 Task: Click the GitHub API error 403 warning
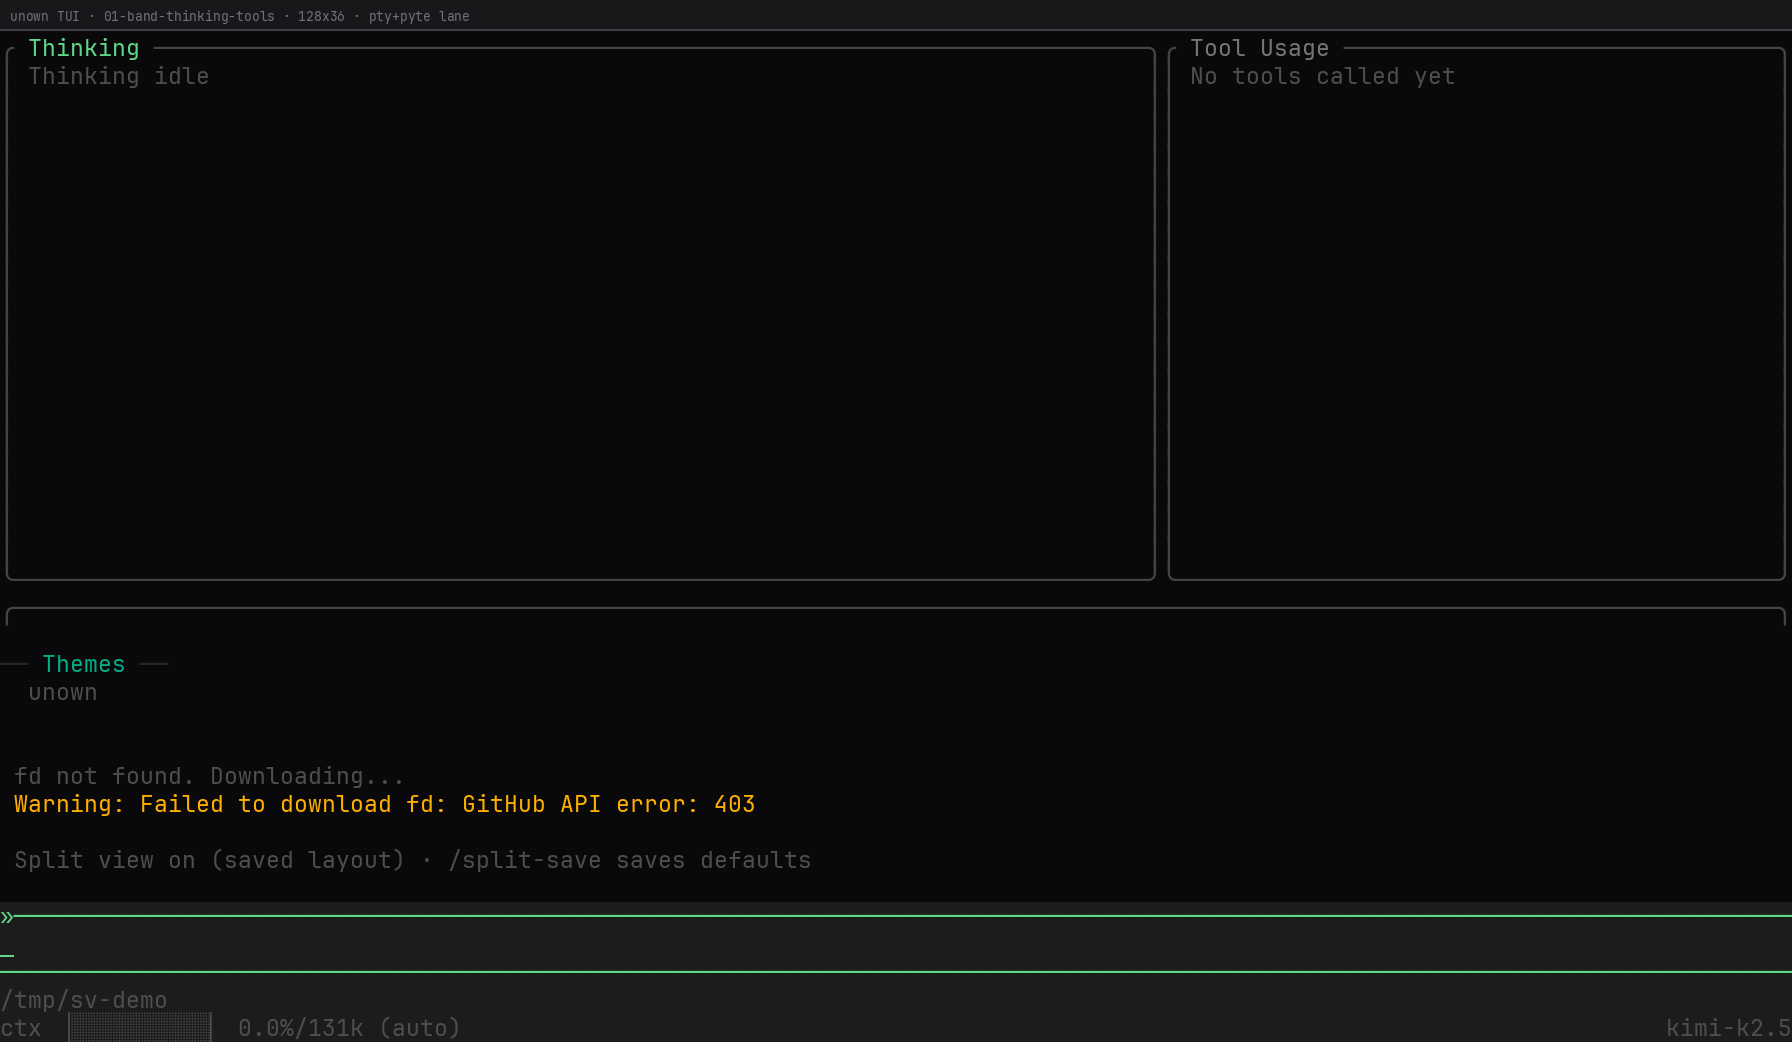[x=385, y=804]
